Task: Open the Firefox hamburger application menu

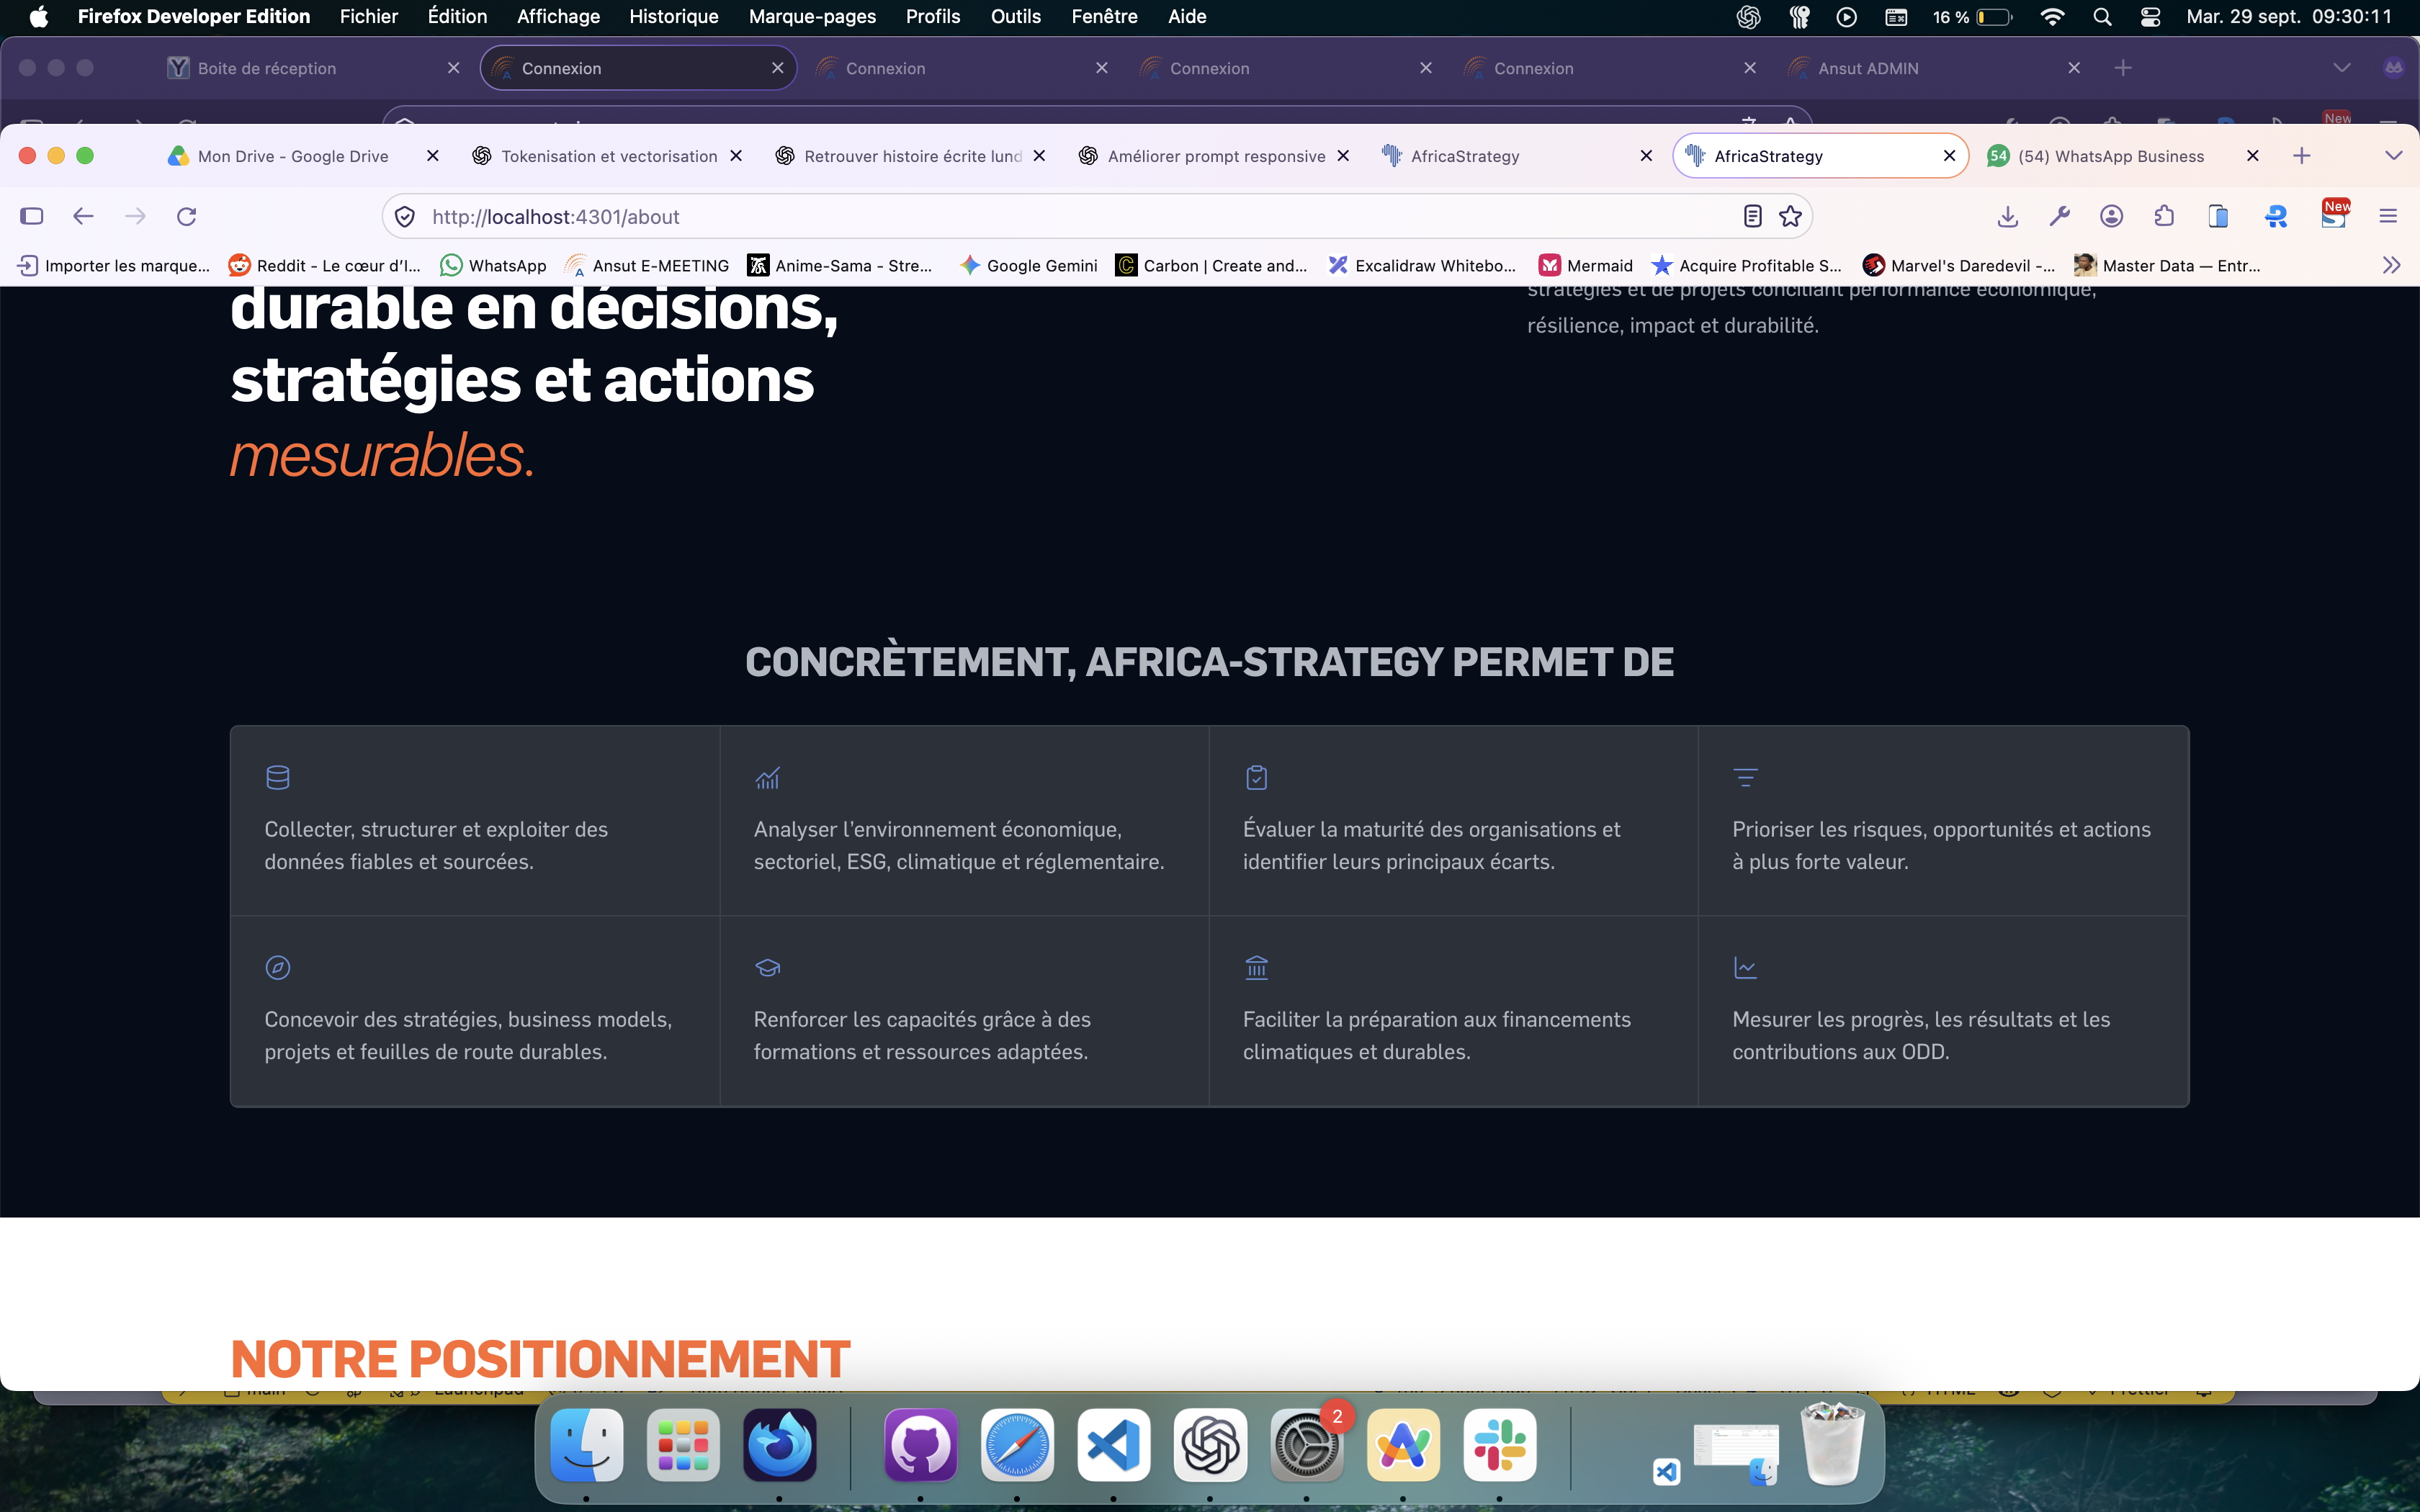Action: tap(2388, 216)
